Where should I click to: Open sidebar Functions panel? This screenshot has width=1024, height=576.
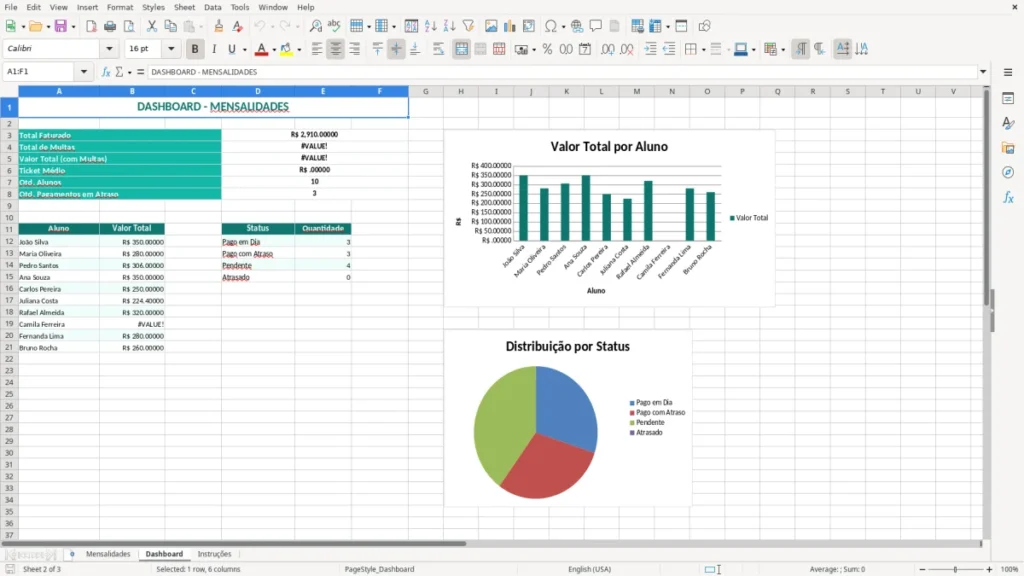(1008, 197)
